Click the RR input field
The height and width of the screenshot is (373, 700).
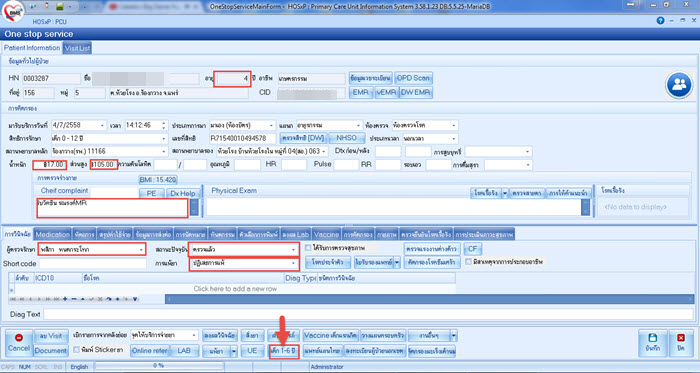388,165
